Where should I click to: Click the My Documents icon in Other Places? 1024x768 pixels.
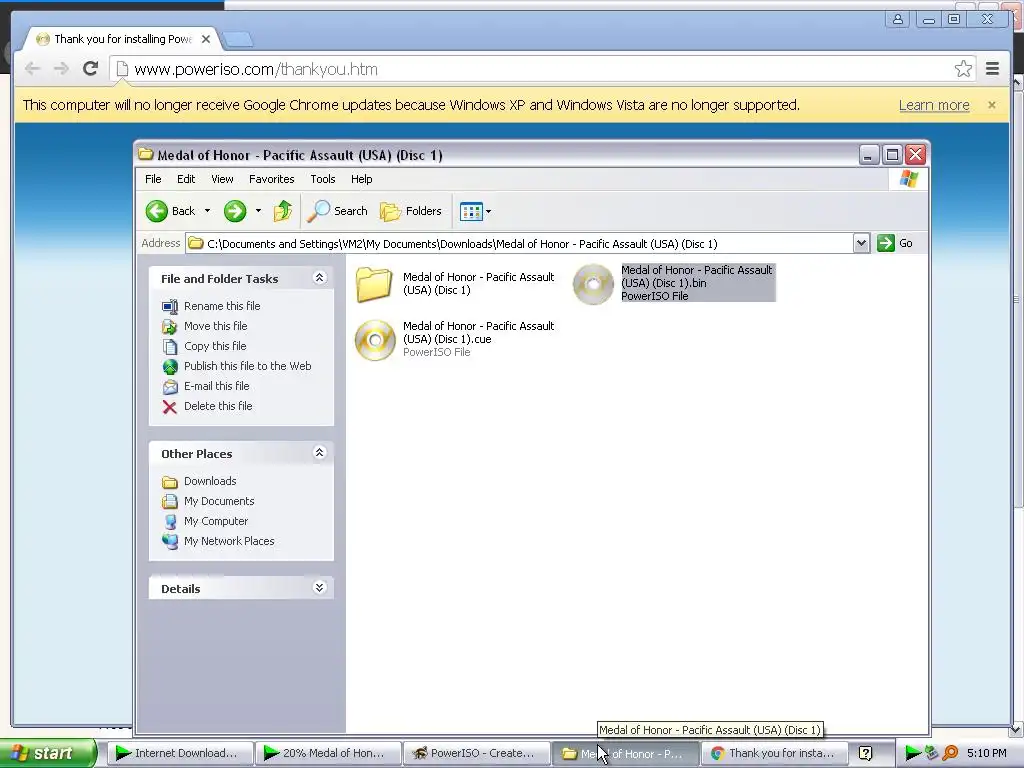[170, 502]
